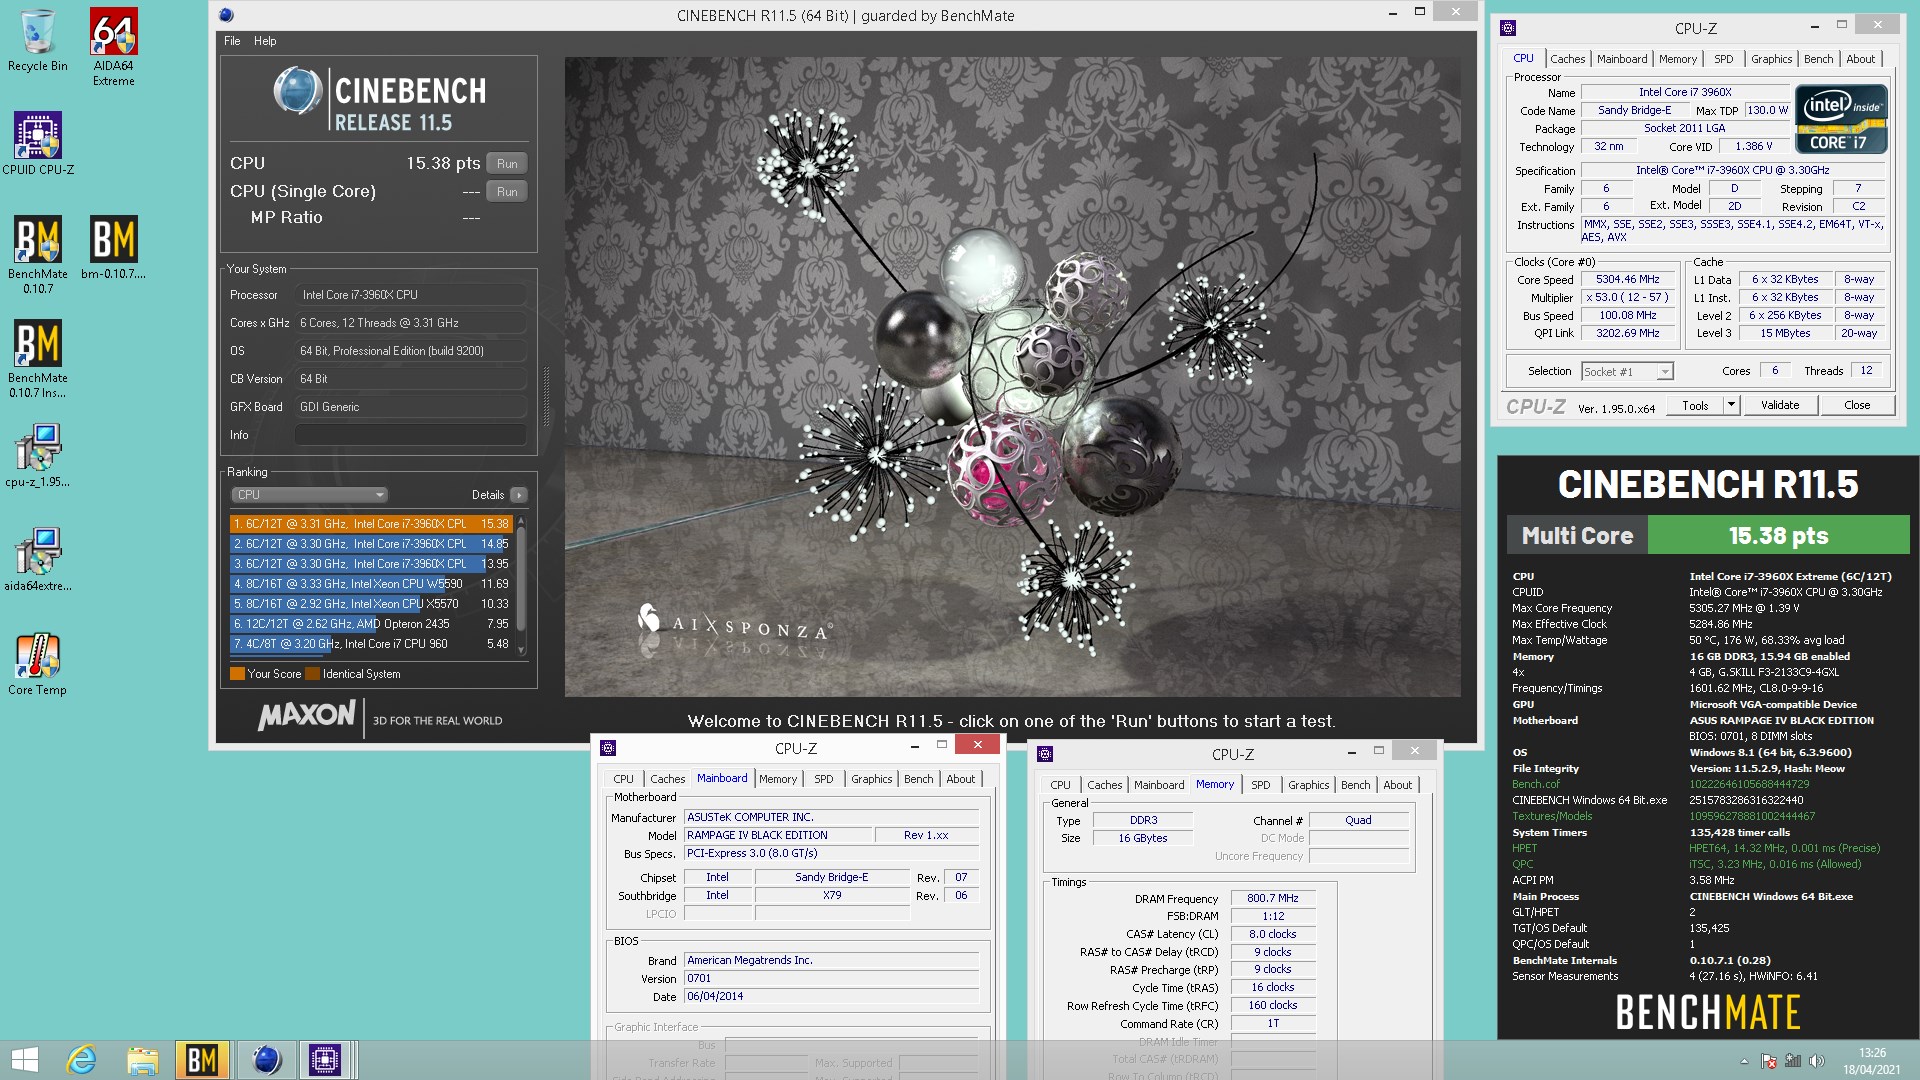The width and height of the screenshot is (1920, 1080).
Task: Switch to Graphics tab in Memory CPU-Z window
Action: [x=1308, y=785]
